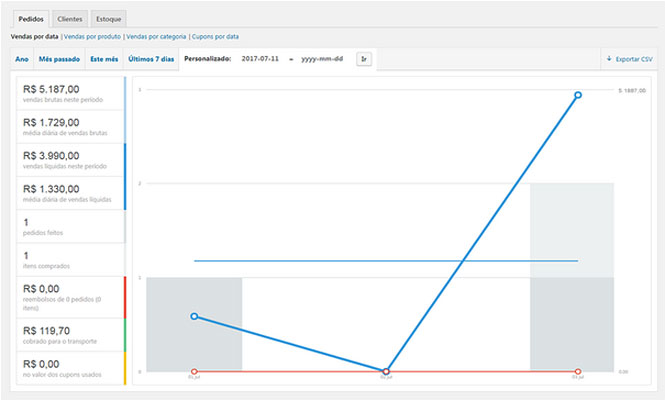Switch to the Clientes tab

70,18
